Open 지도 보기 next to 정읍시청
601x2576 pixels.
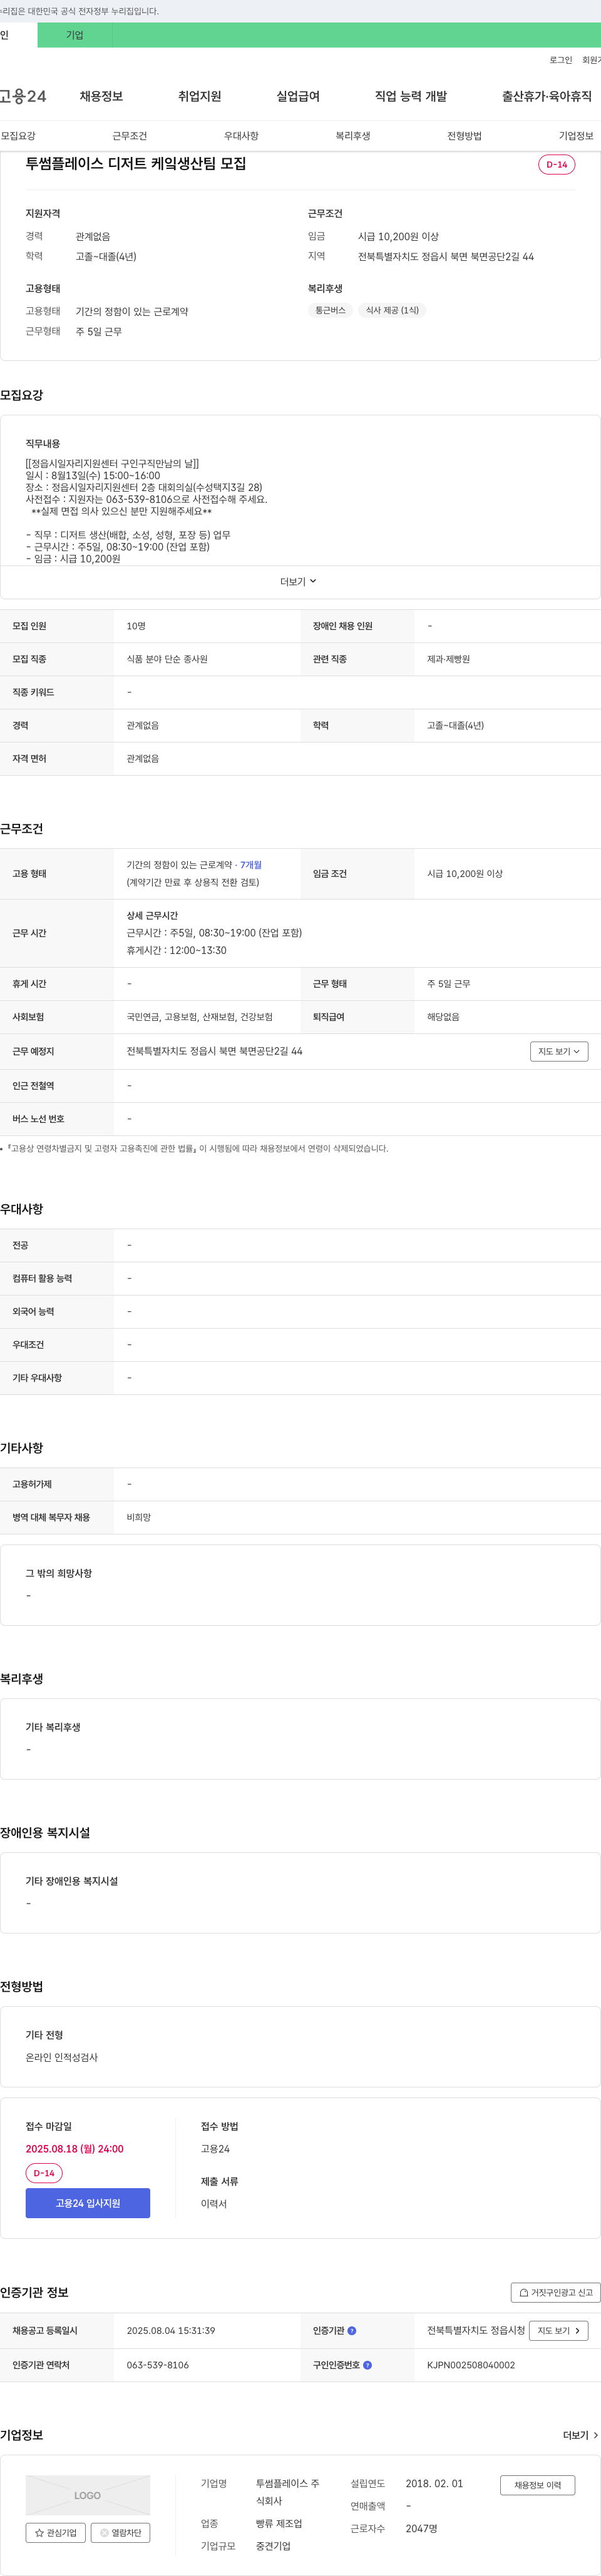coord(559,2330)
